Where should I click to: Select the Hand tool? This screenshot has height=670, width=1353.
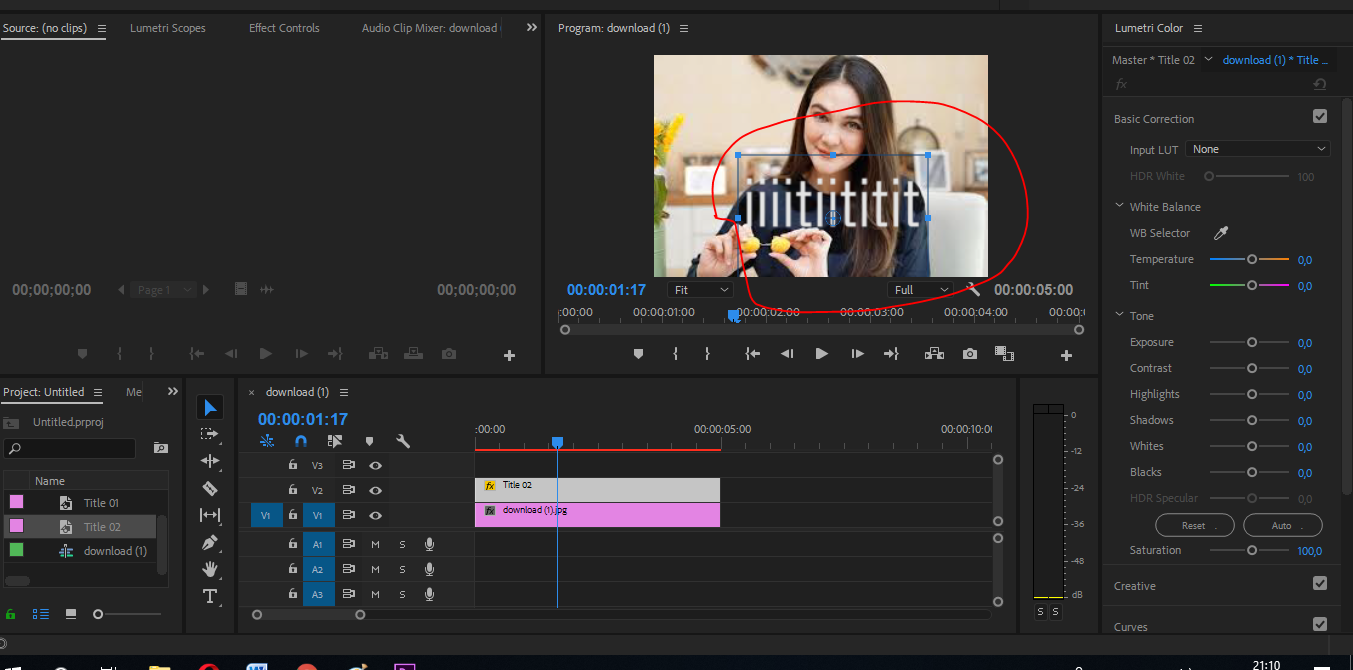(210, 569)
